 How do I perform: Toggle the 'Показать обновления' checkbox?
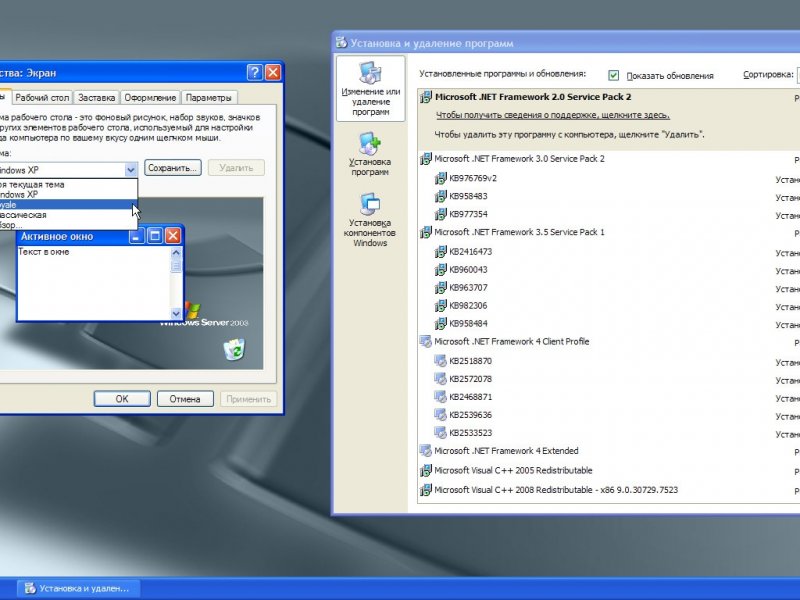[614, 76]
